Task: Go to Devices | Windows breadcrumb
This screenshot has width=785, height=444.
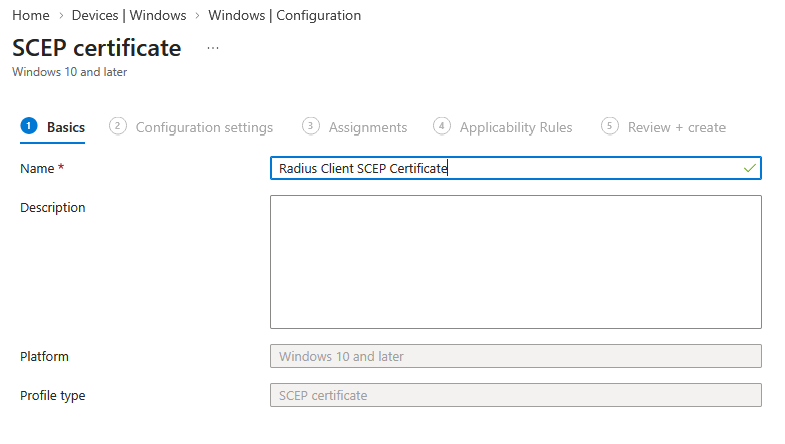Action: pos(129,16)
